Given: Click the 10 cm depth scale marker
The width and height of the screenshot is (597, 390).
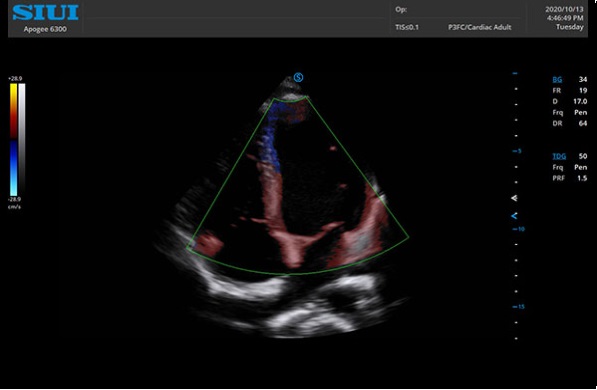Looking at the screenshot, I should 519,229.
